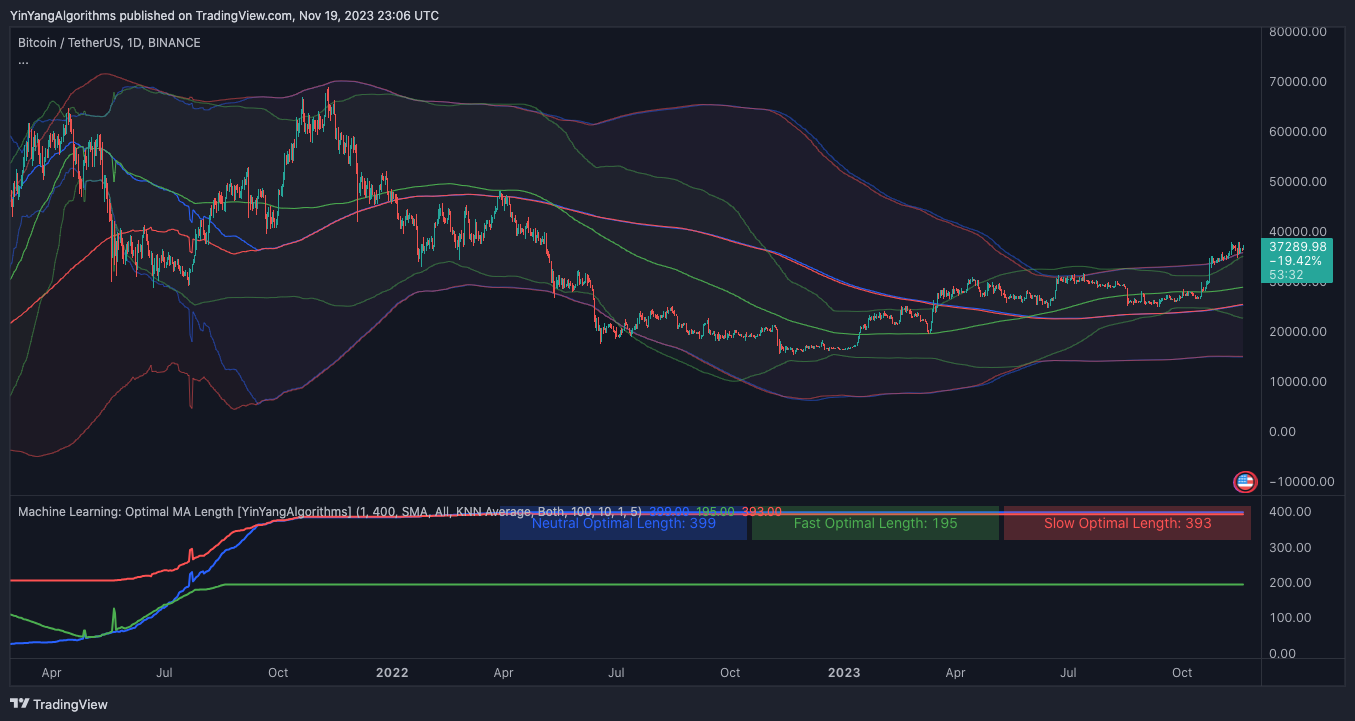This screenshot has width=1355, height=721.
Task: Click the current price label 37289.98
Action: [1298, 246]
